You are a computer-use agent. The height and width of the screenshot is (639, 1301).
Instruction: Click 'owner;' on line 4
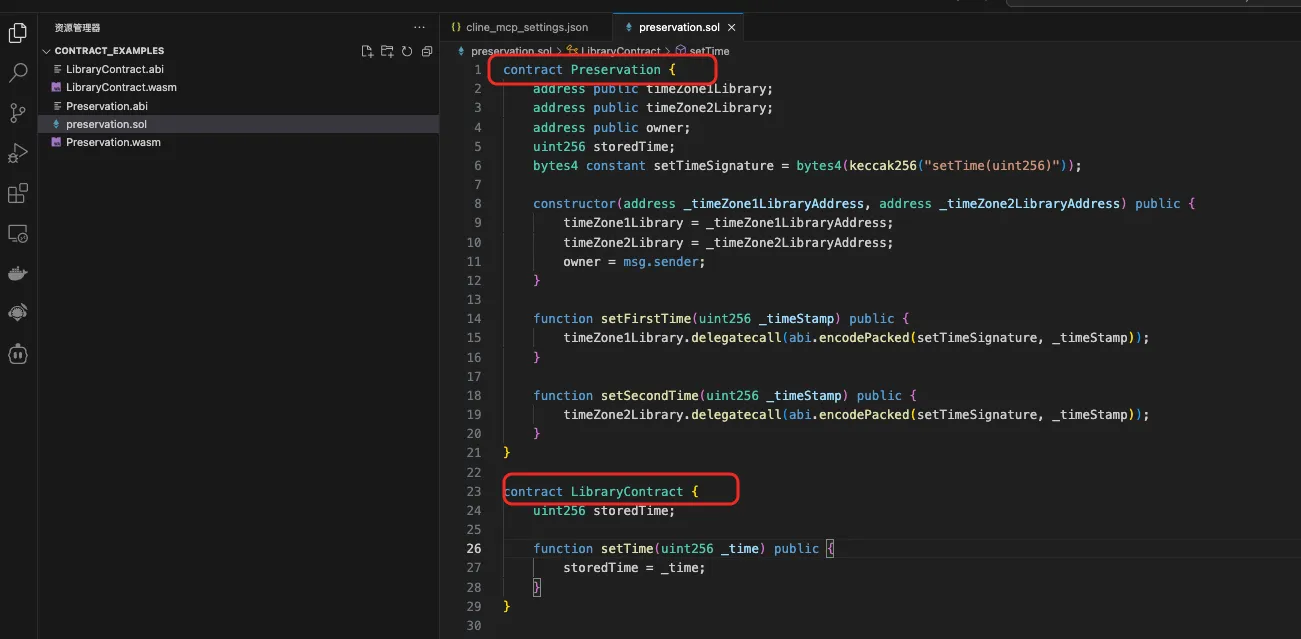pos(668,128)
